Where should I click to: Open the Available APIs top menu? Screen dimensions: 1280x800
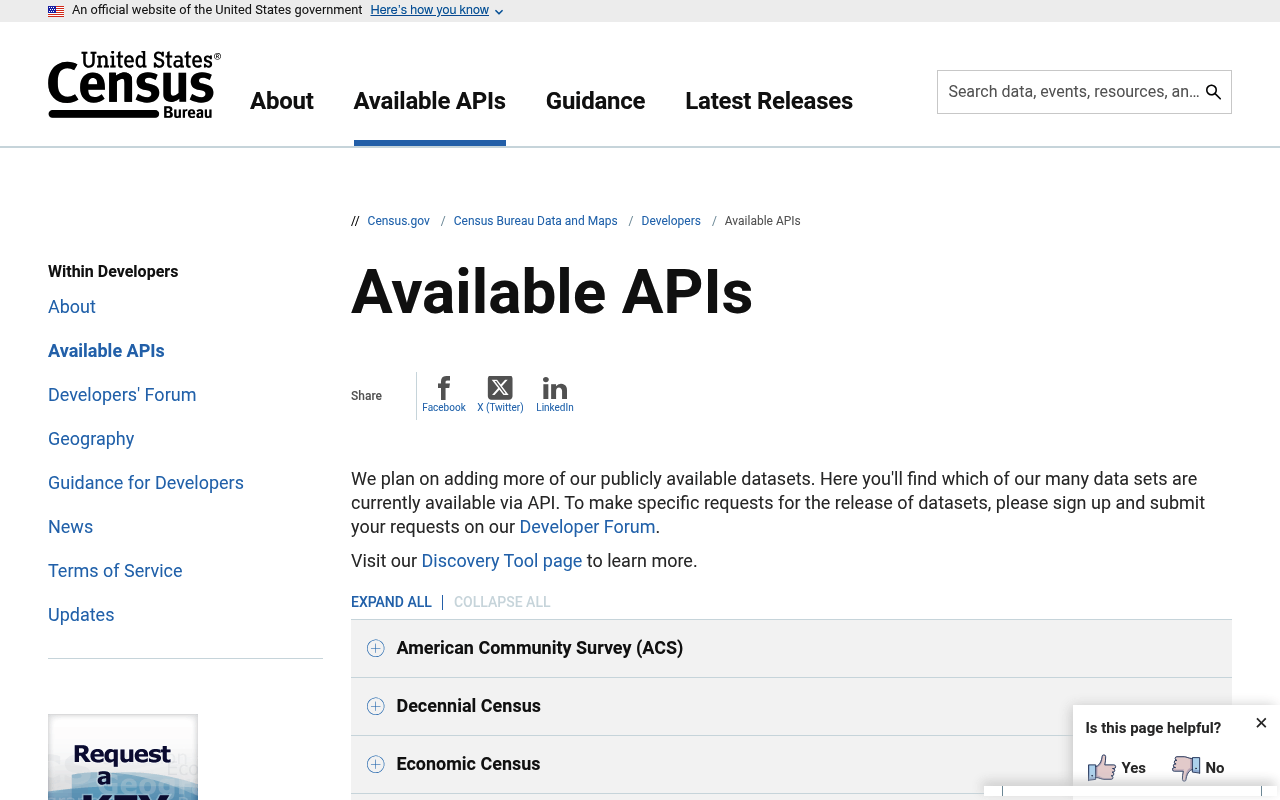click(430, 101)
